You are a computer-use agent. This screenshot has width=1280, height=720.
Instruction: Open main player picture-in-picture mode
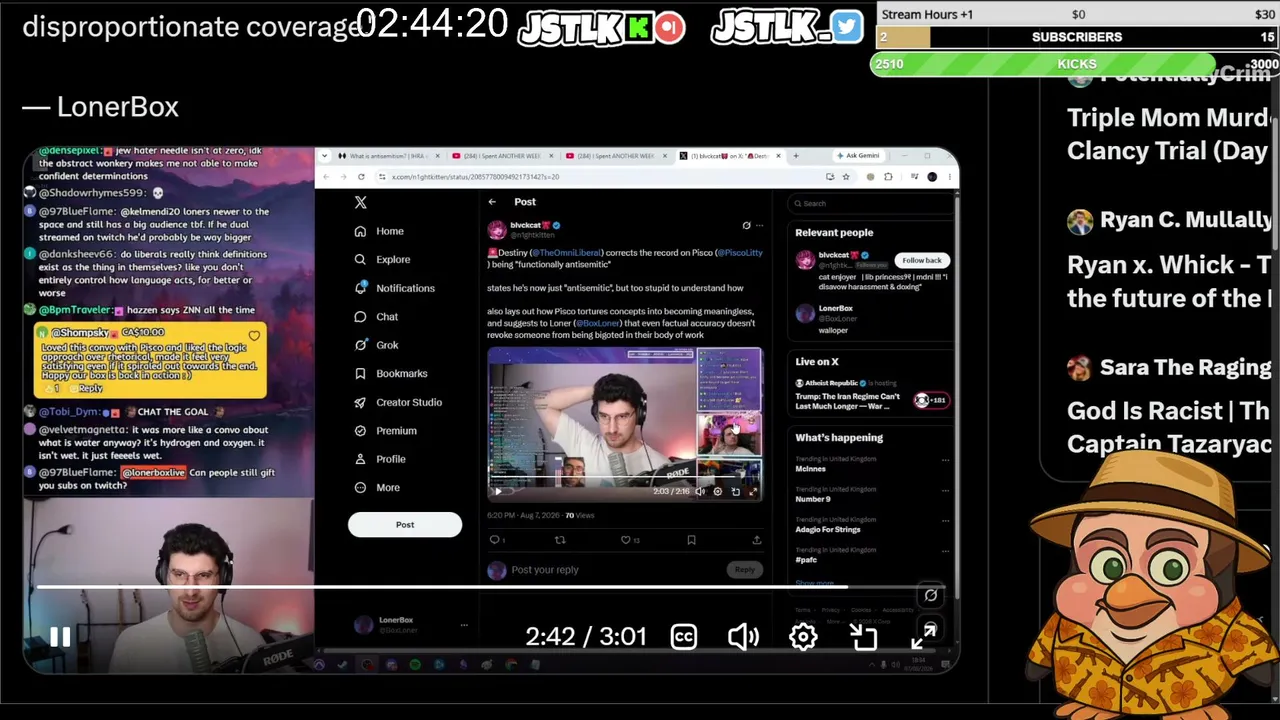863,637
